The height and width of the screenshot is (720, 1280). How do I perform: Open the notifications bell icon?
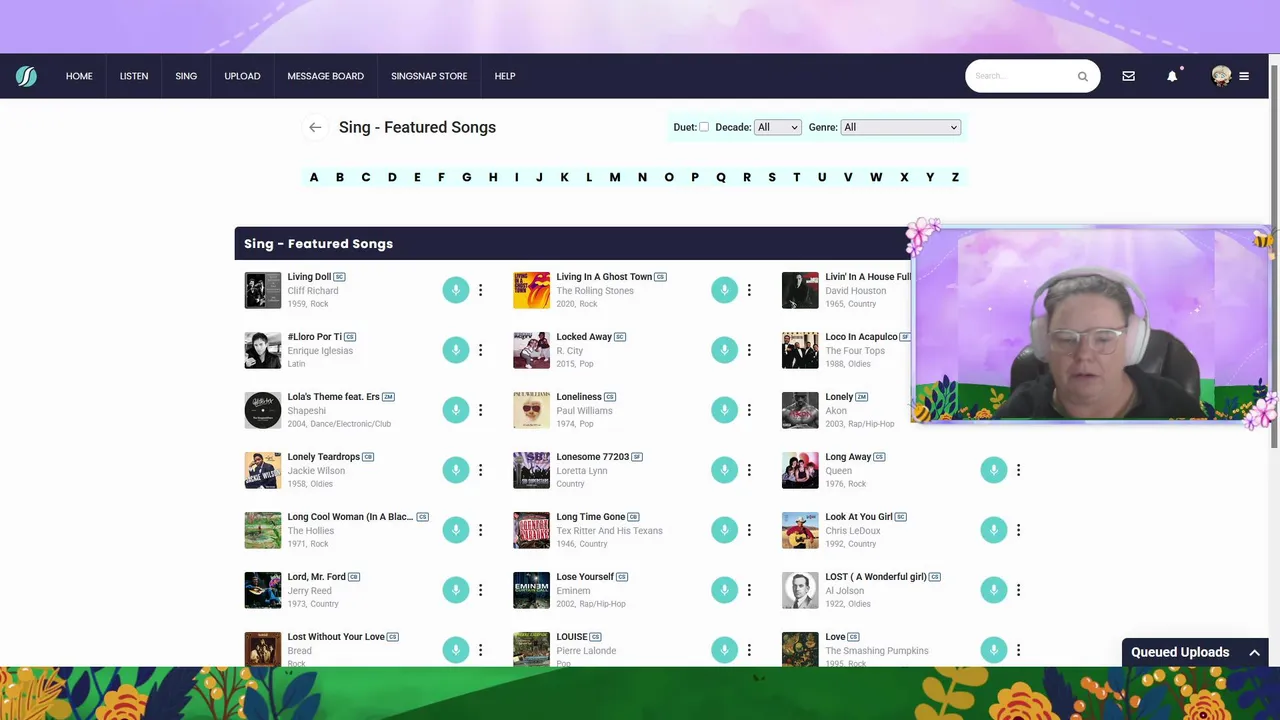(1172, 76)
